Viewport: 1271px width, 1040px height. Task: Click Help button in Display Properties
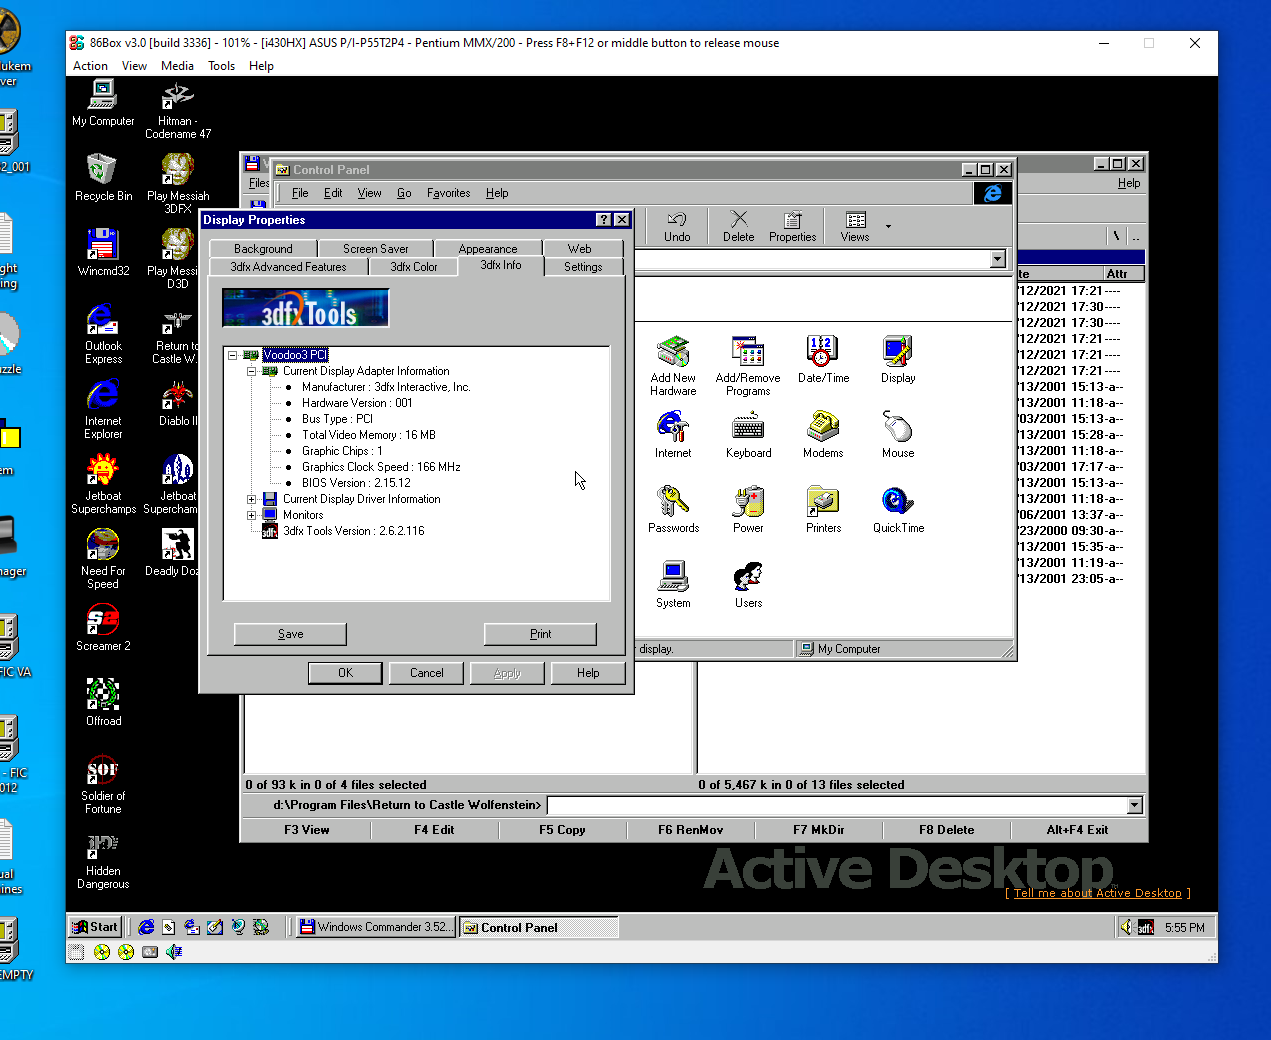(588, 673)
